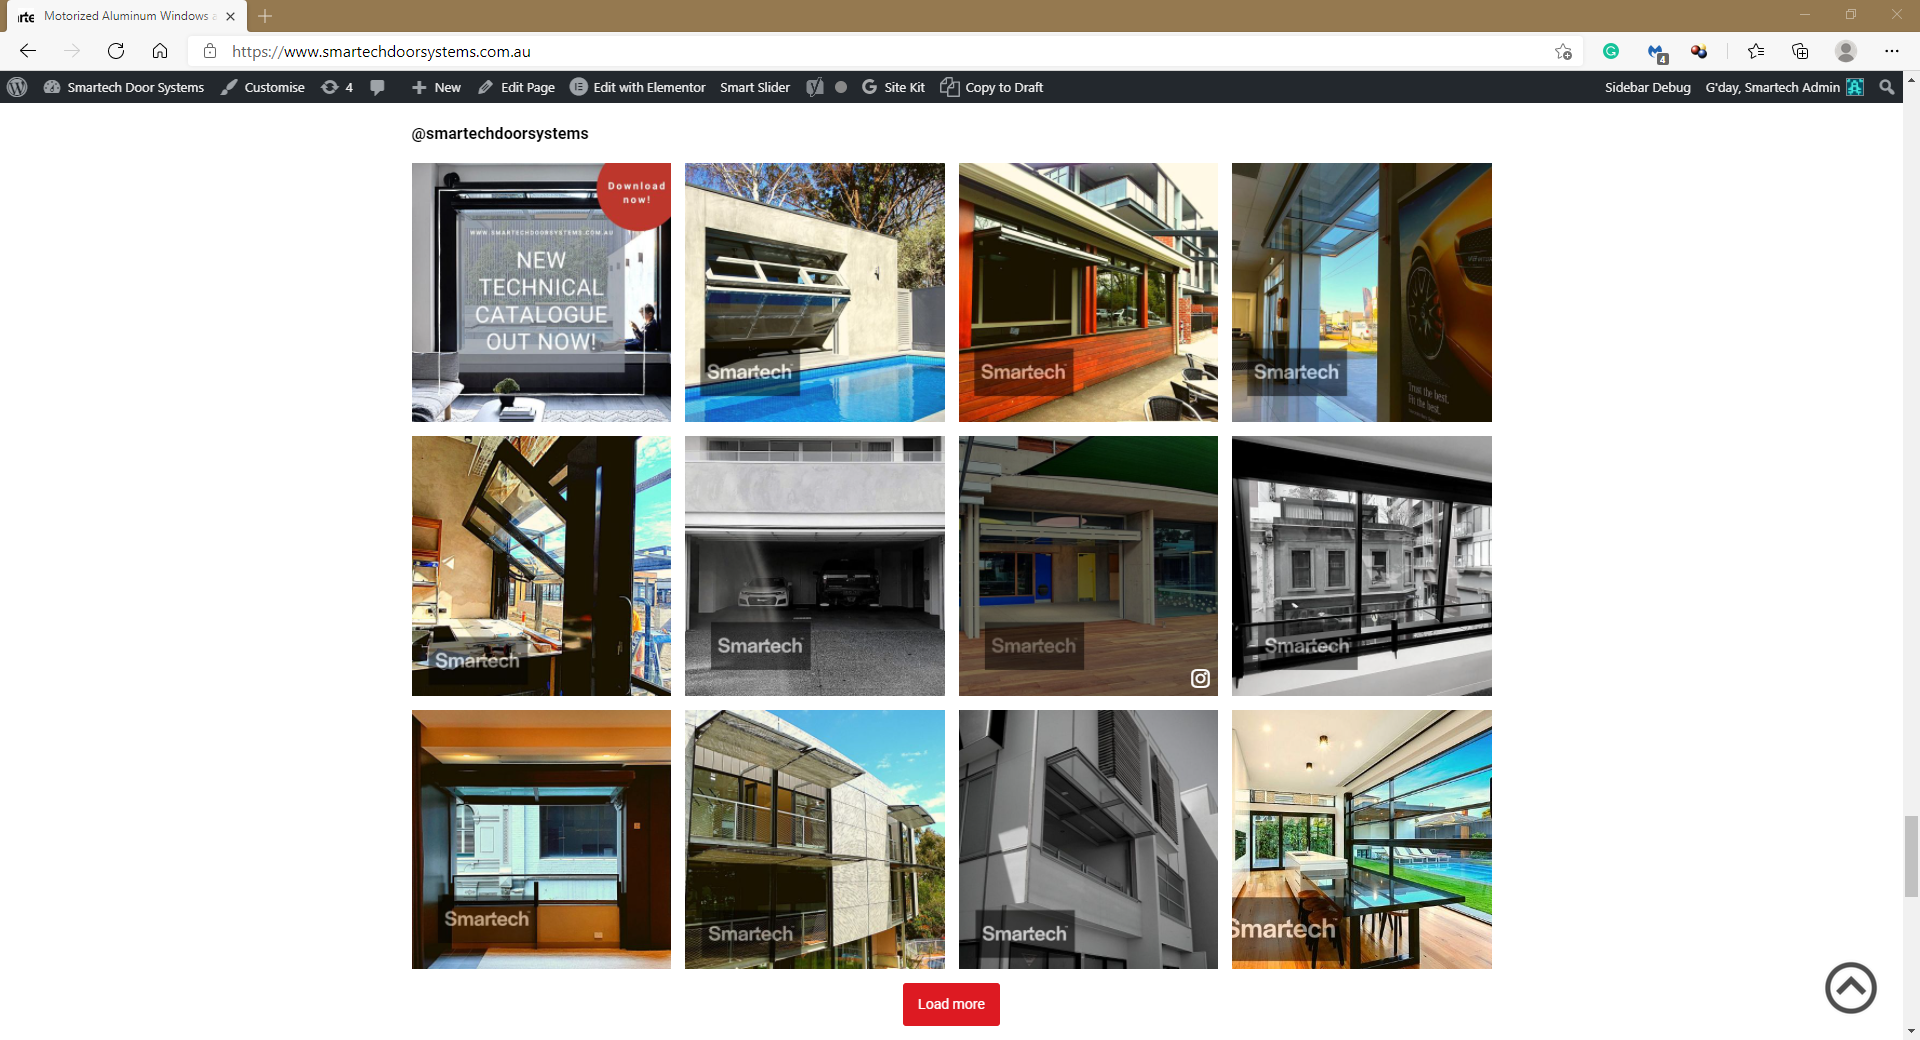Open the black-and-white garage cars photo
1920x1040 pixels.
point(814,566)
